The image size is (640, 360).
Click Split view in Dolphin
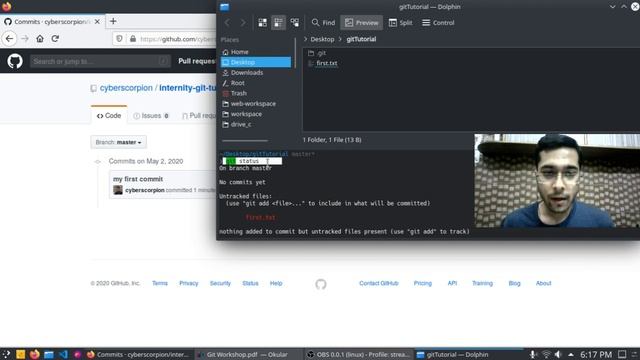(400, 23)
